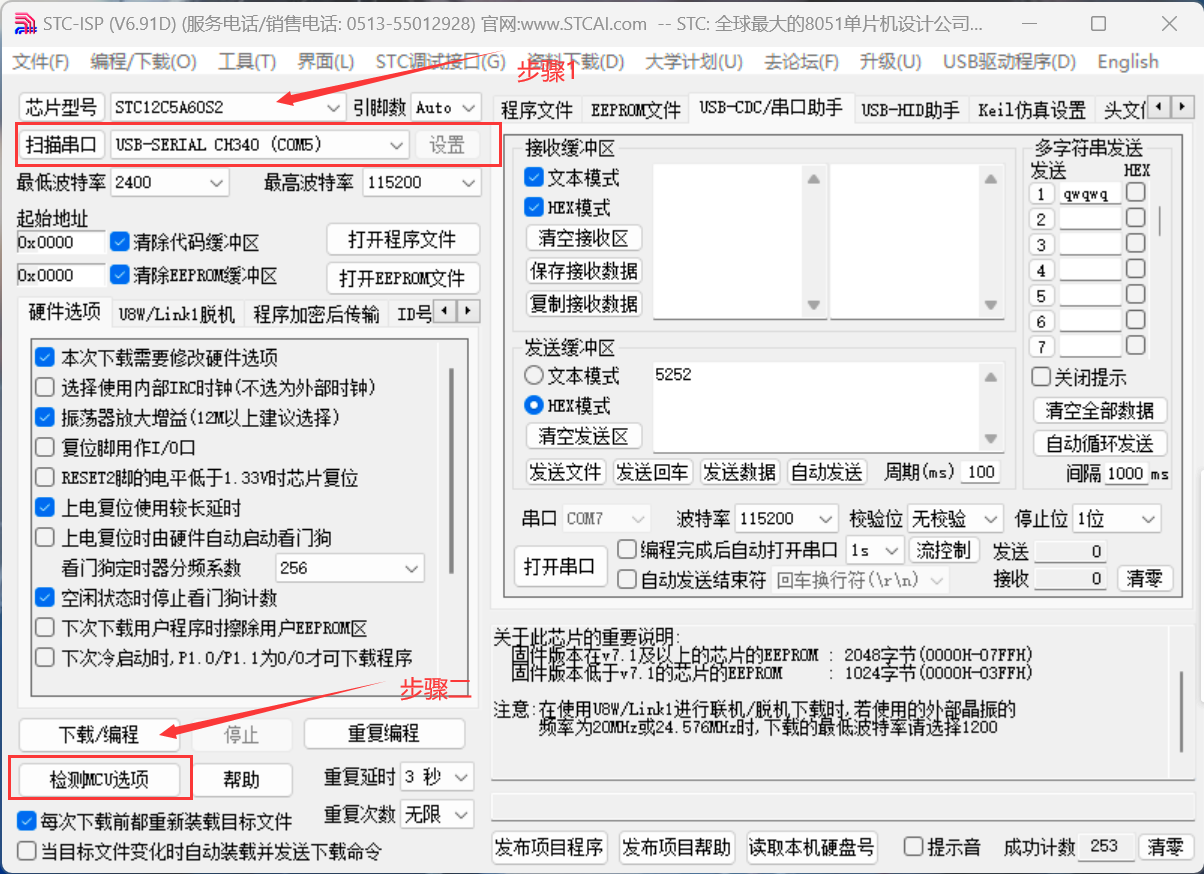
Task: Expand watchdog prescaler 256 dropdown
Action: 412,568
